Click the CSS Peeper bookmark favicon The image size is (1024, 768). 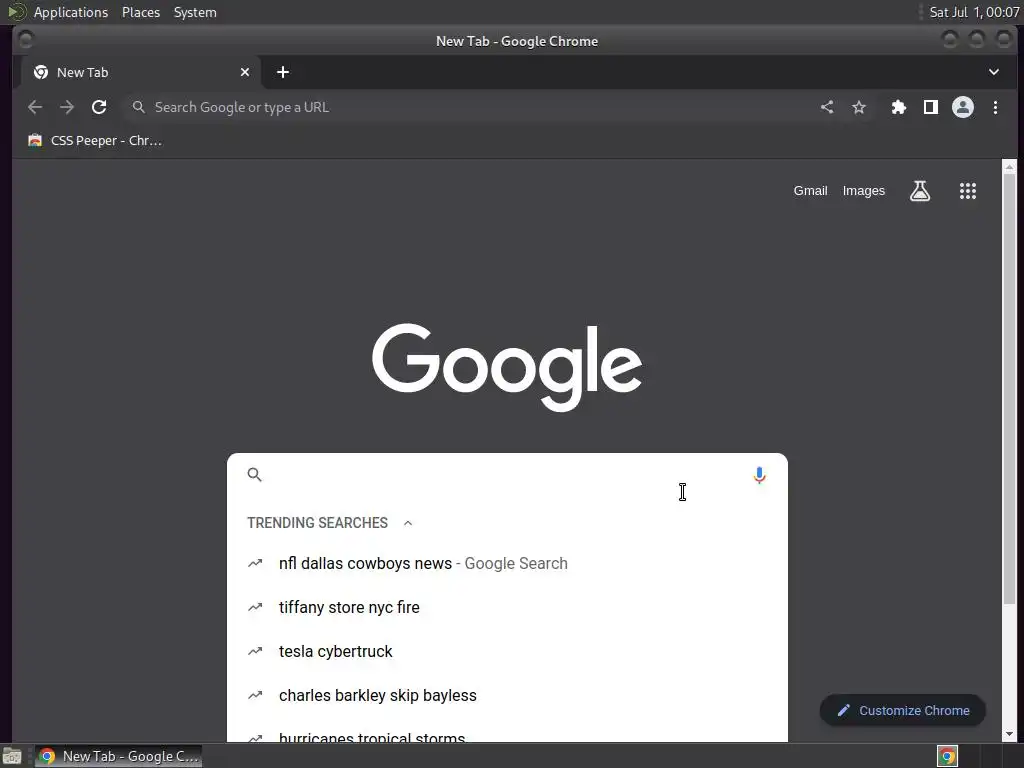point(35,140)
